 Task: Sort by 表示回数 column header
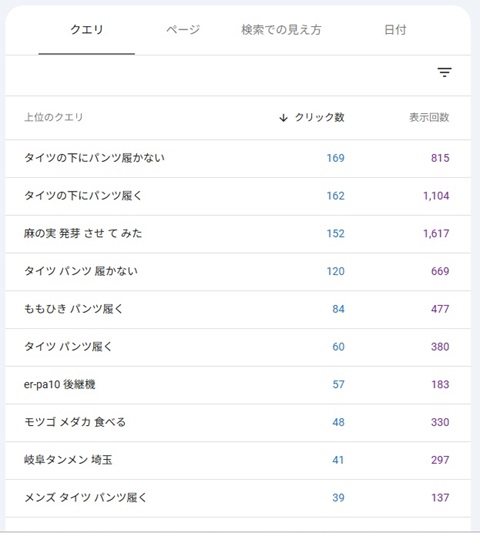(429, 117)
